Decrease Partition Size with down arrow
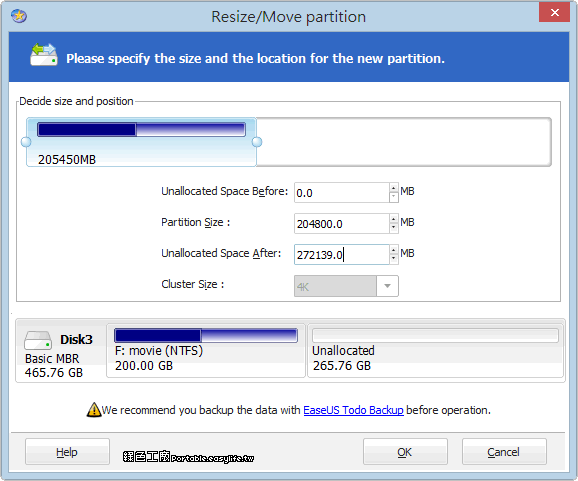The height and width of the screenshot is (481, 578). click(394, 228)
